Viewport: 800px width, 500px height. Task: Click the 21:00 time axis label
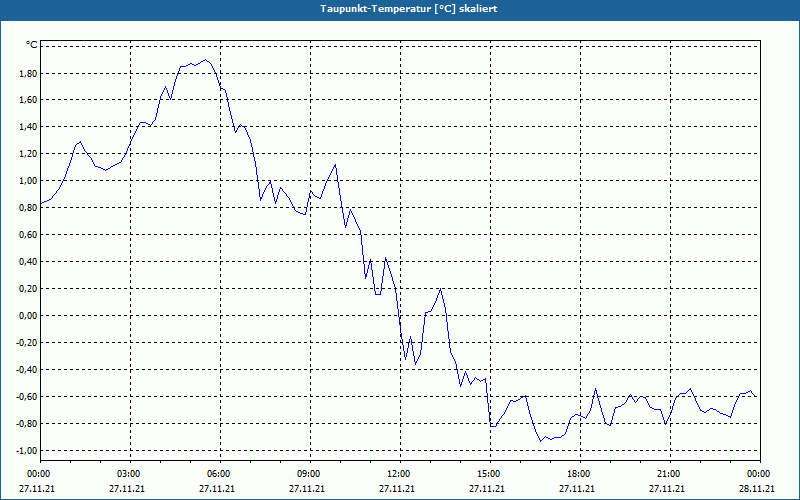(x=670, y=474)
